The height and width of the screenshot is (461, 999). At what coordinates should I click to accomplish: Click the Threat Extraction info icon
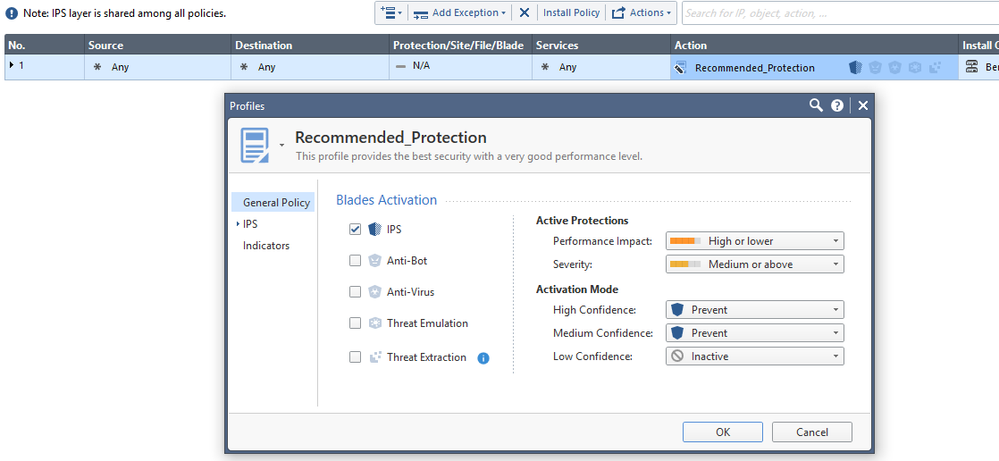483,358
